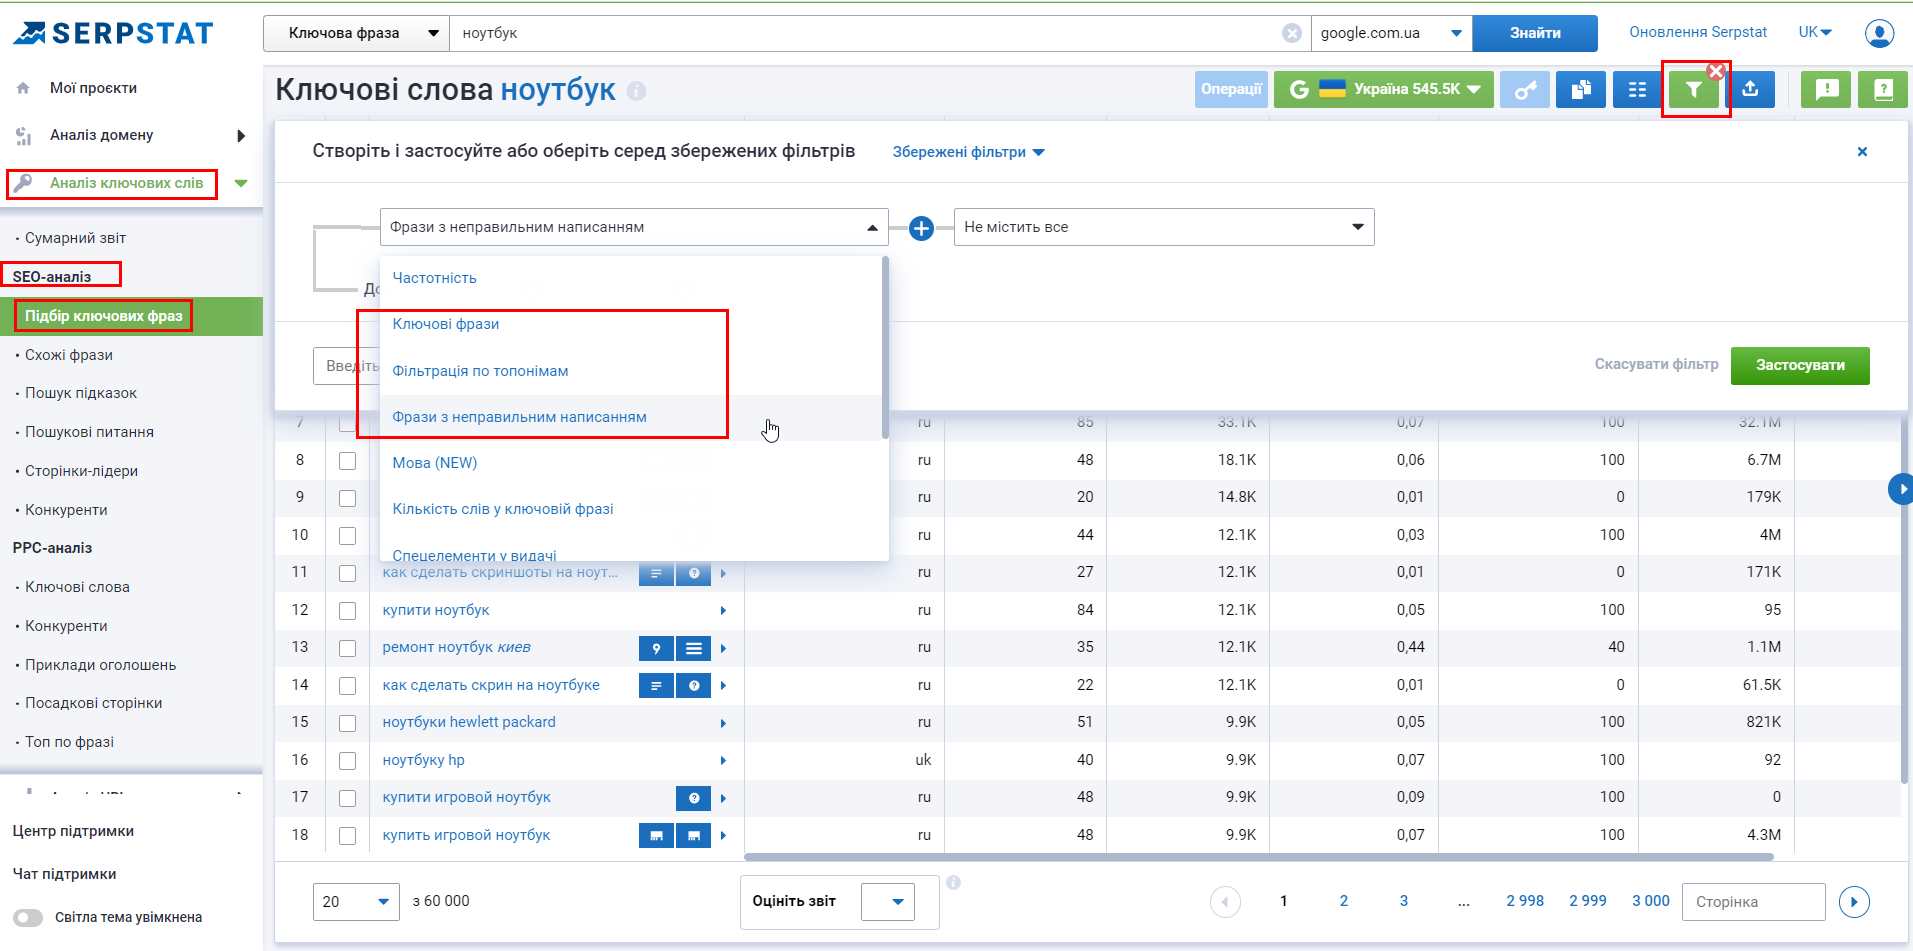The height and width of the screenshot is (951, 1913).
Task: Click the export upload icon button
Action: [1750, 90]
